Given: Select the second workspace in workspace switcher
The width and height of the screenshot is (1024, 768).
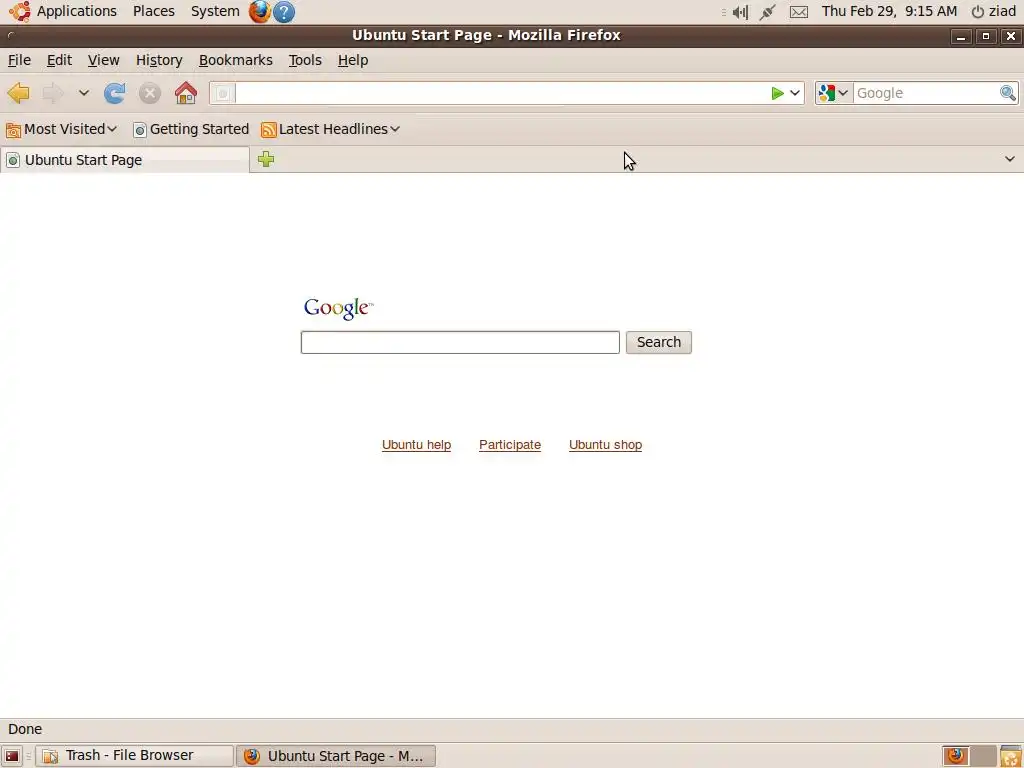Looking at the screenshot, I should [984, 756].
